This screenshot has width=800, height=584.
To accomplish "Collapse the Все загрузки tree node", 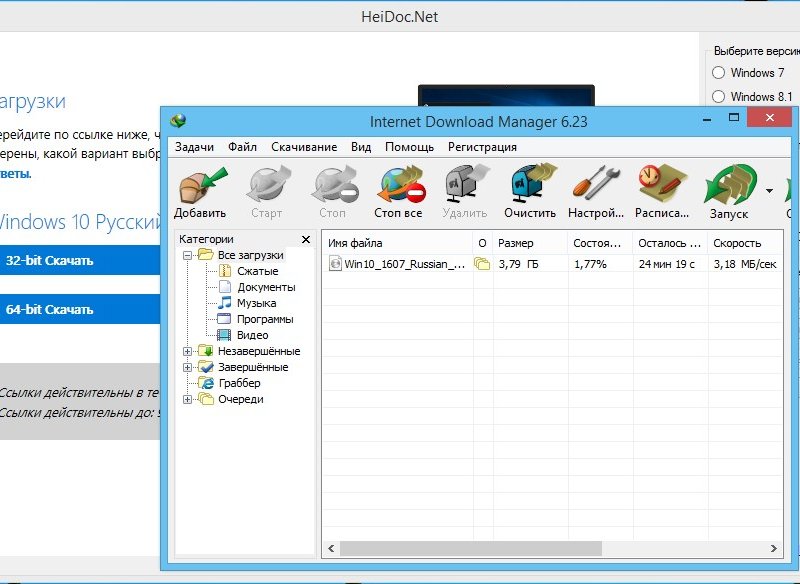I will 187,255.
